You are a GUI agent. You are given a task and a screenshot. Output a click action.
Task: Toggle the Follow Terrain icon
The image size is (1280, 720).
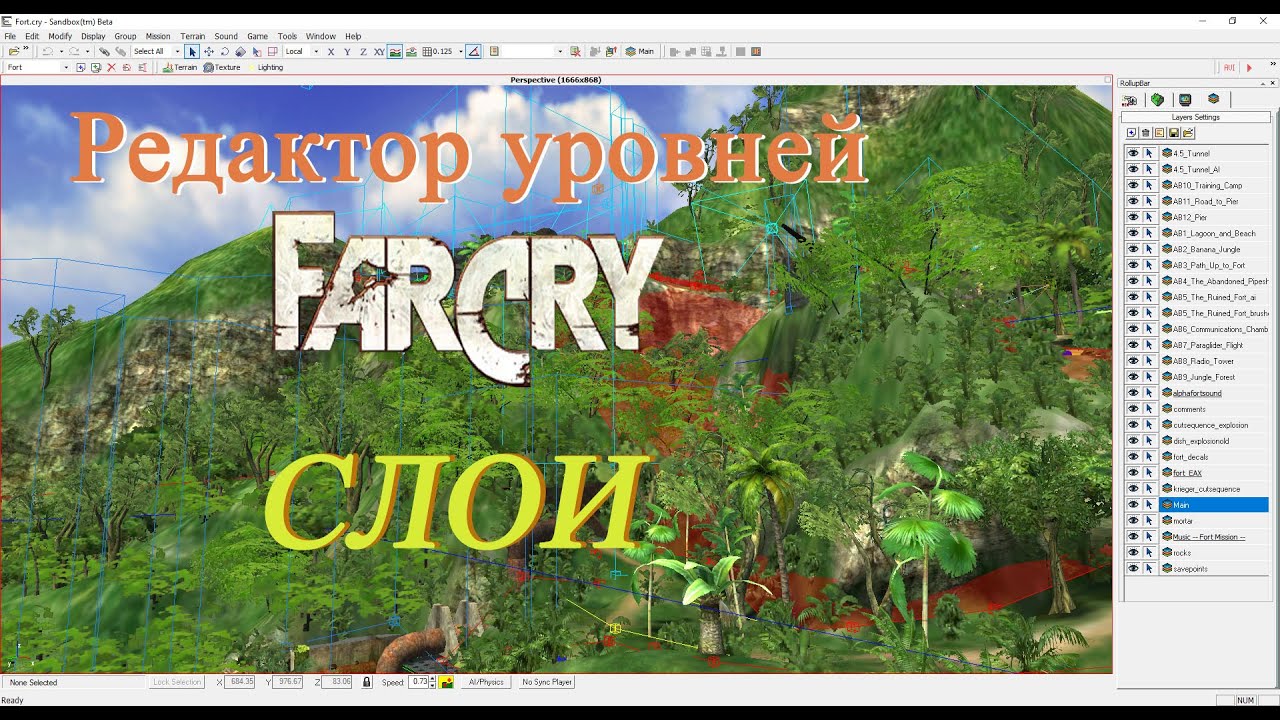pos(395,51)
